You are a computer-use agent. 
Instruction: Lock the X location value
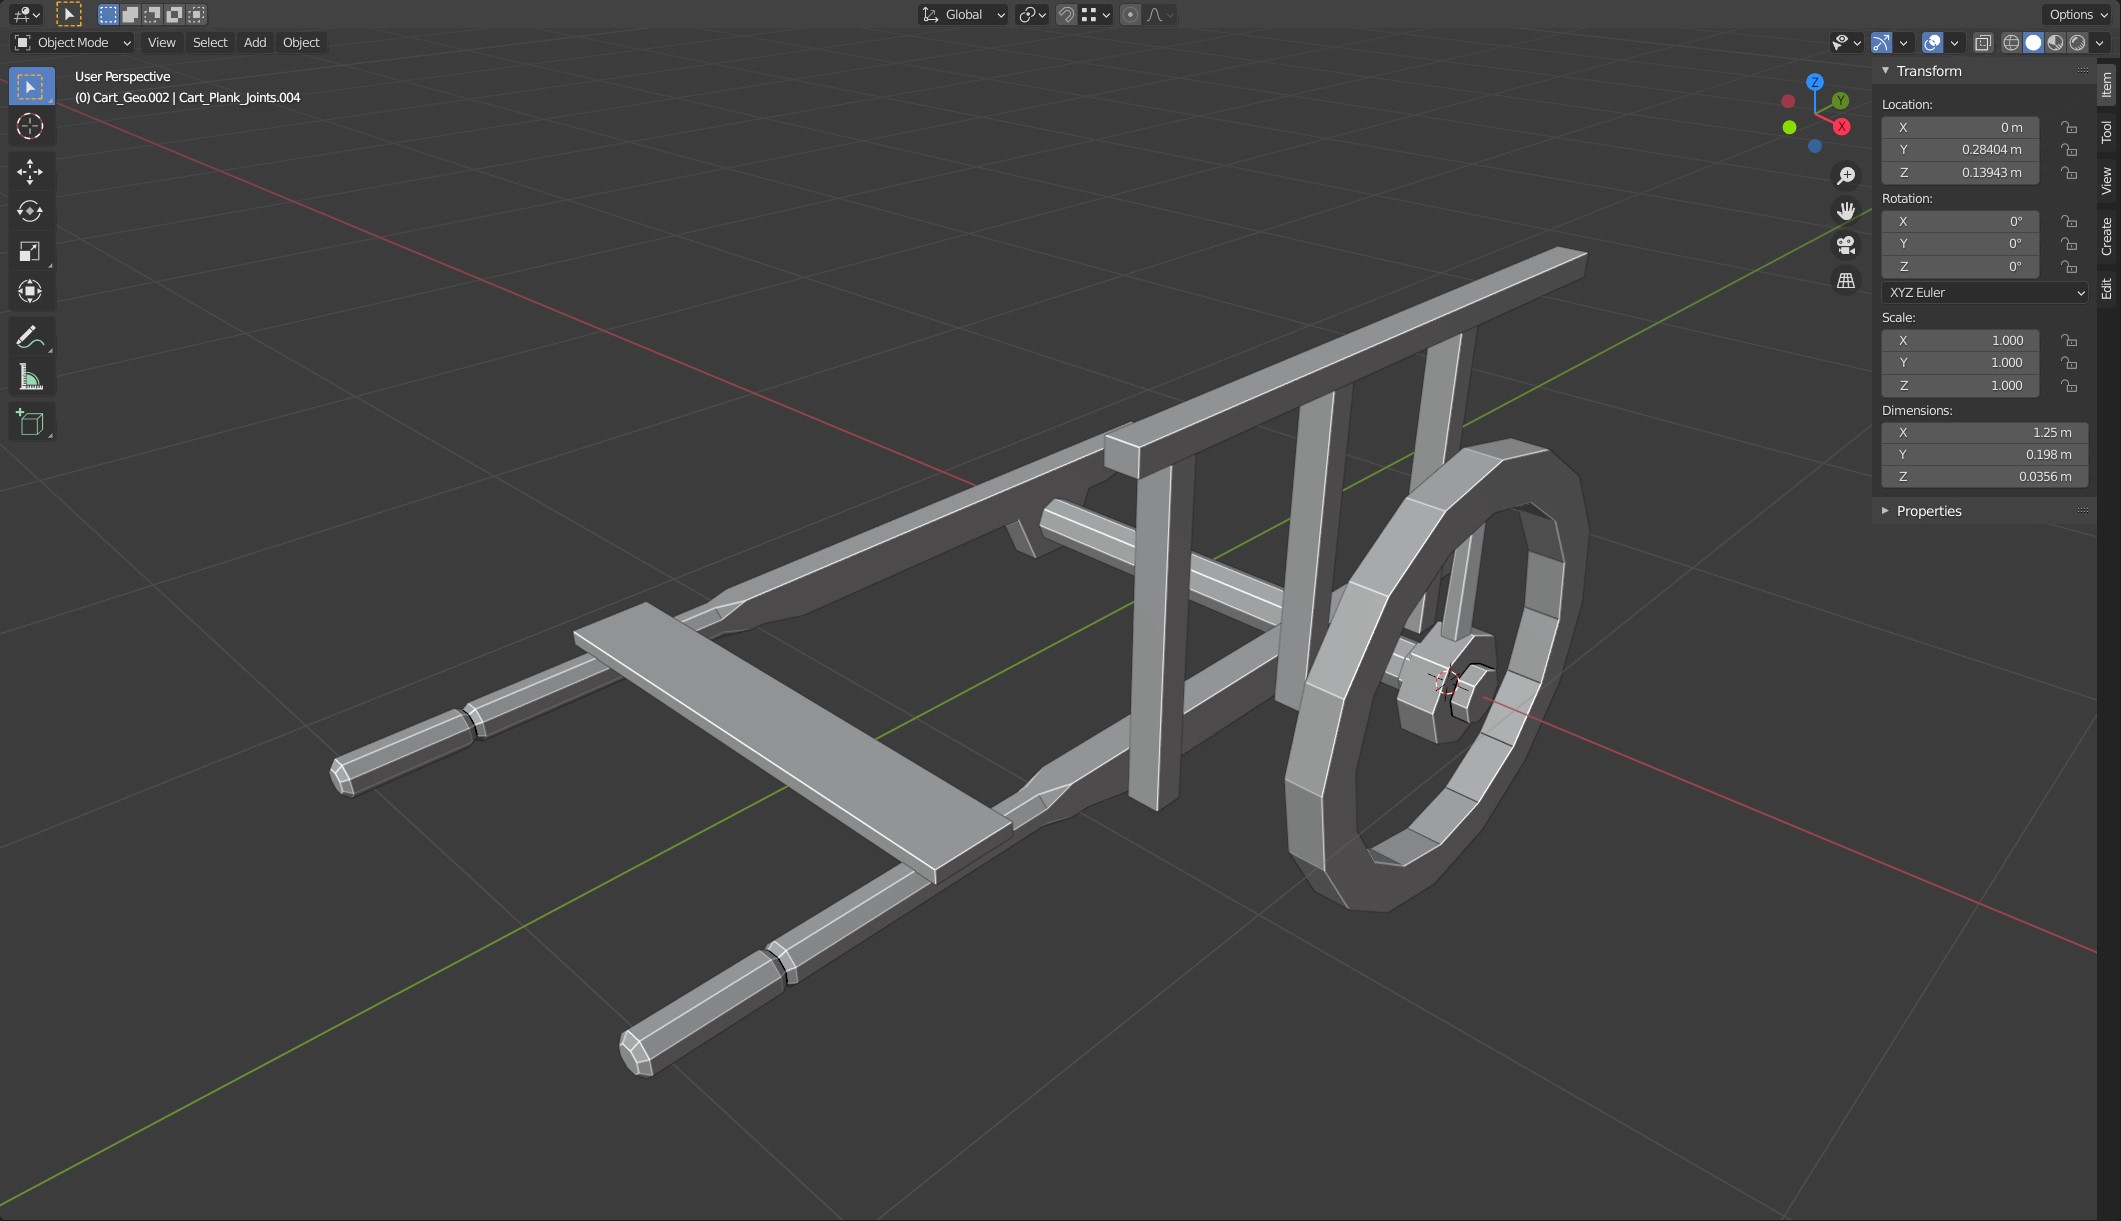click(x=2069, y=128)
